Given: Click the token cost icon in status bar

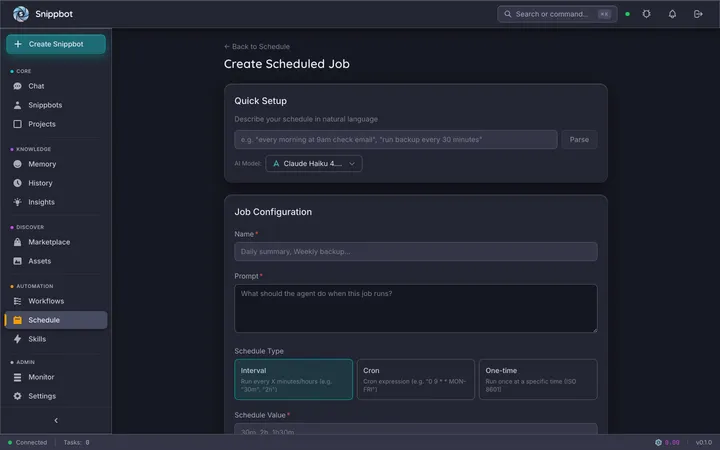Looking at the screenshot, I should 658,442.
